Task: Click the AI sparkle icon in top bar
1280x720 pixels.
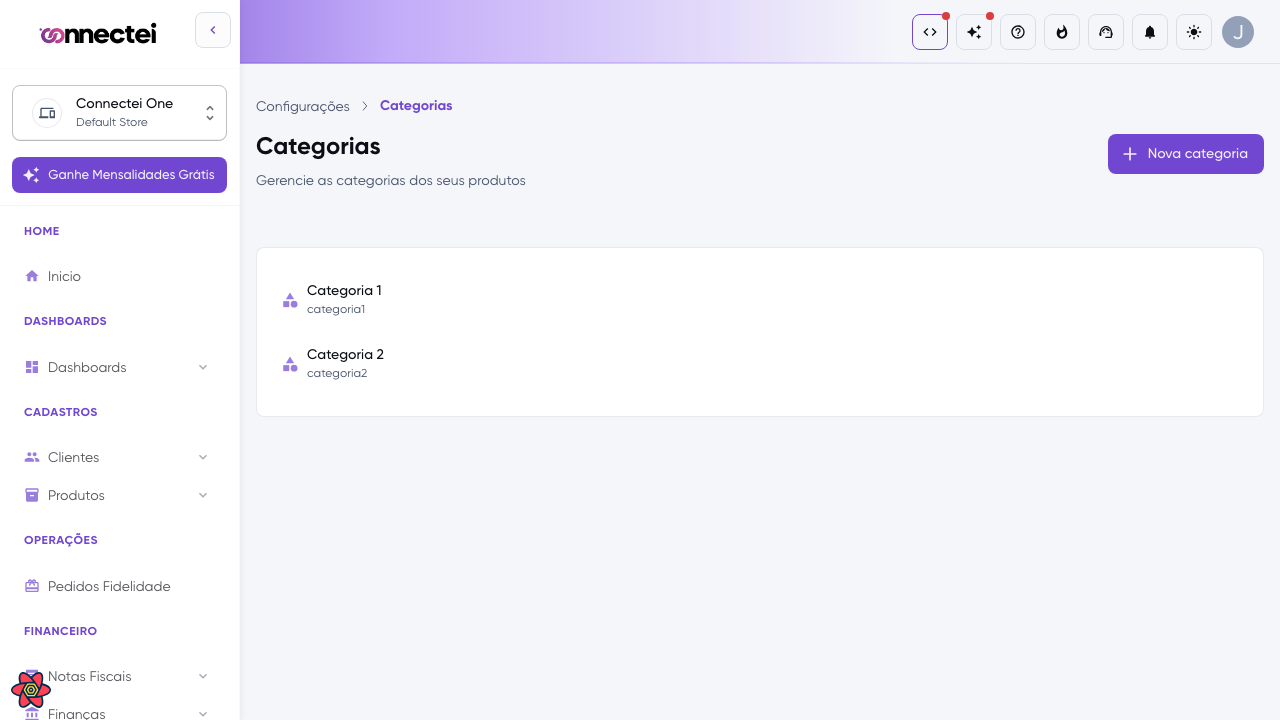Action: pos(974,32)
